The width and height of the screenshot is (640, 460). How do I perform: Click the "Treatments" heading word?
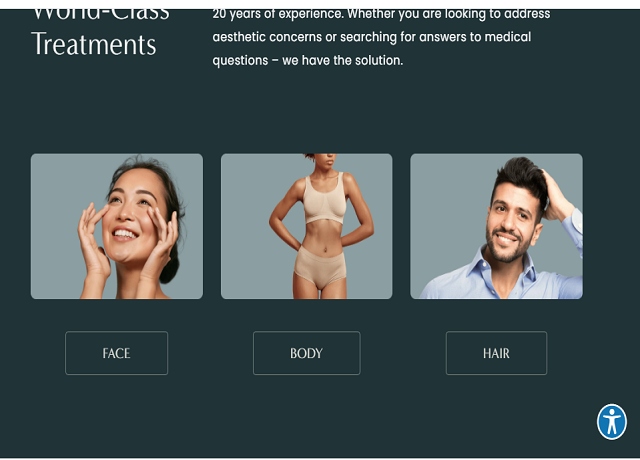pos(94,44)
